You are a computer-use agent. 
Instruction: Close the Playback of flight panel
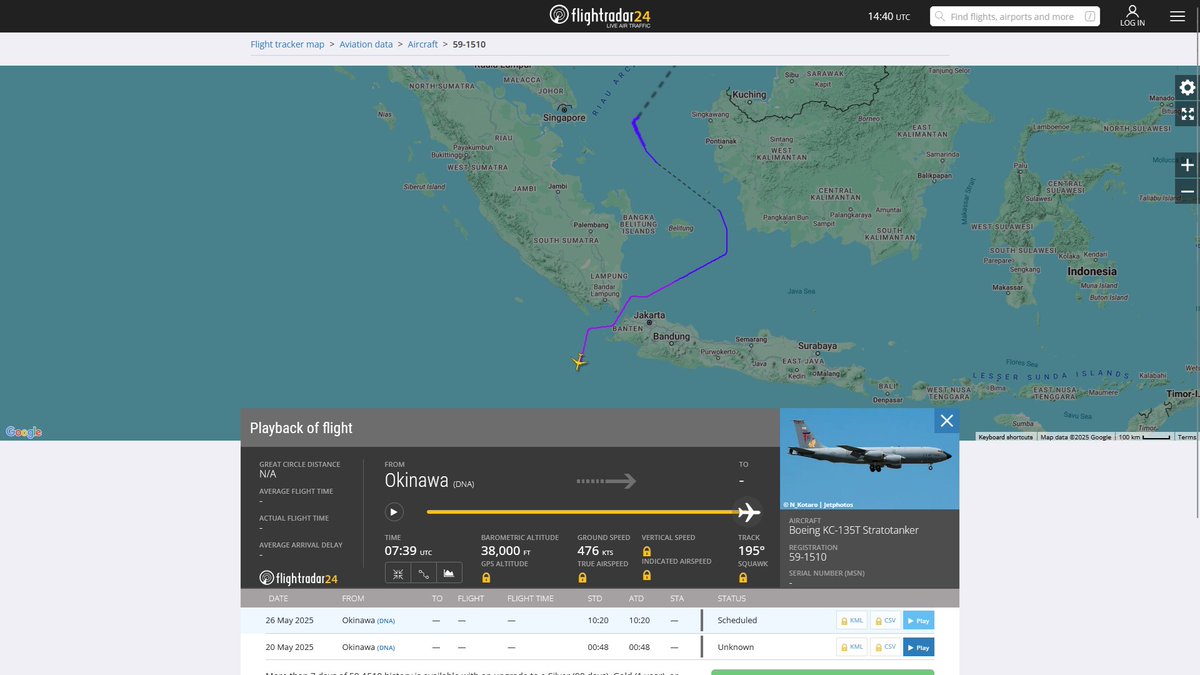[x=946, y=420]
